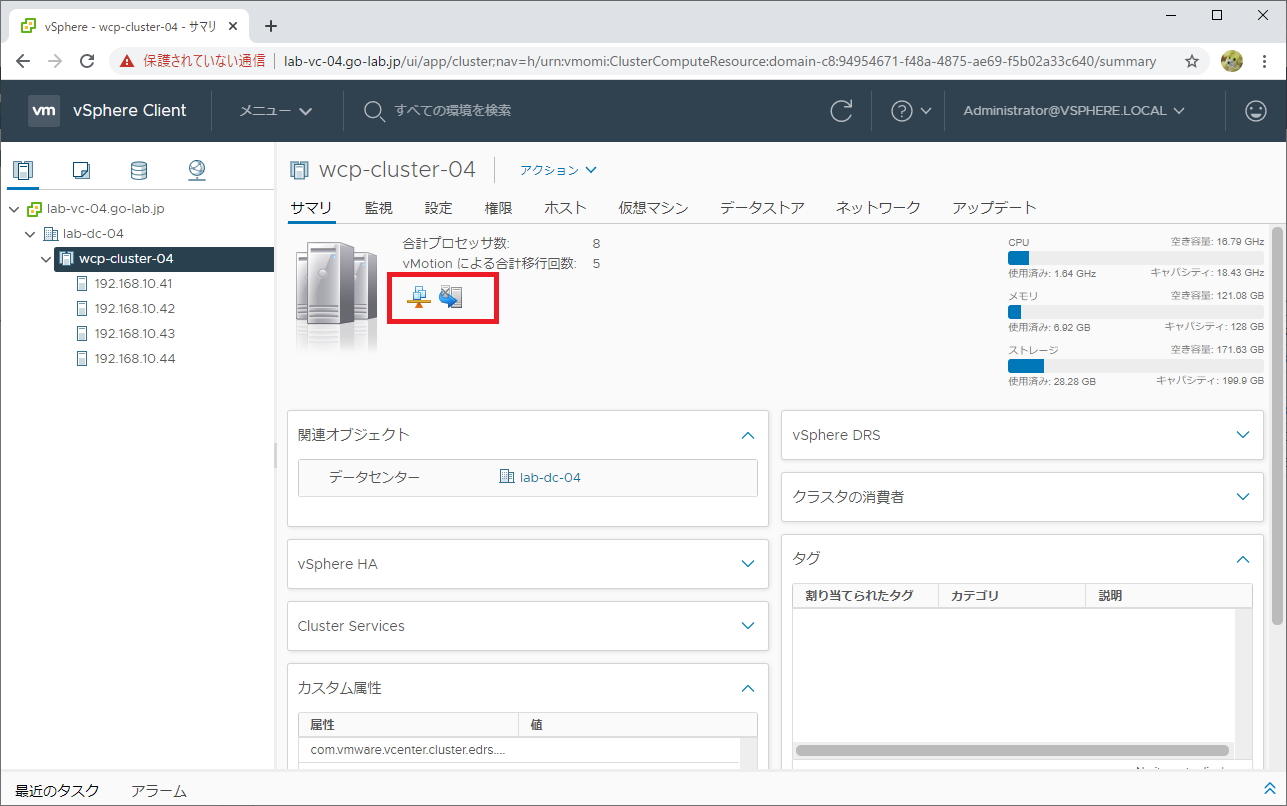
Task: Sort by カテゴリ column header
Action: pyautogui.click(x=1012, y=595)
